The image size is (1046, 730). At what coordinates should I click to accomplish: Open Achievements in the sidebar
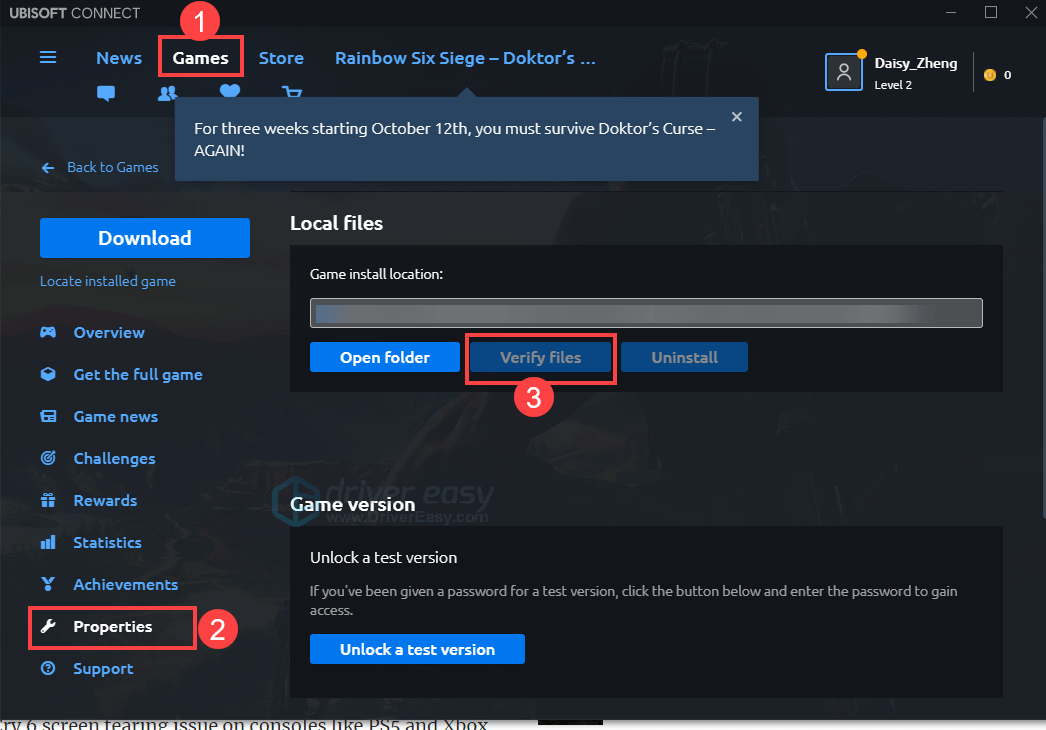[x=125, y=585]
